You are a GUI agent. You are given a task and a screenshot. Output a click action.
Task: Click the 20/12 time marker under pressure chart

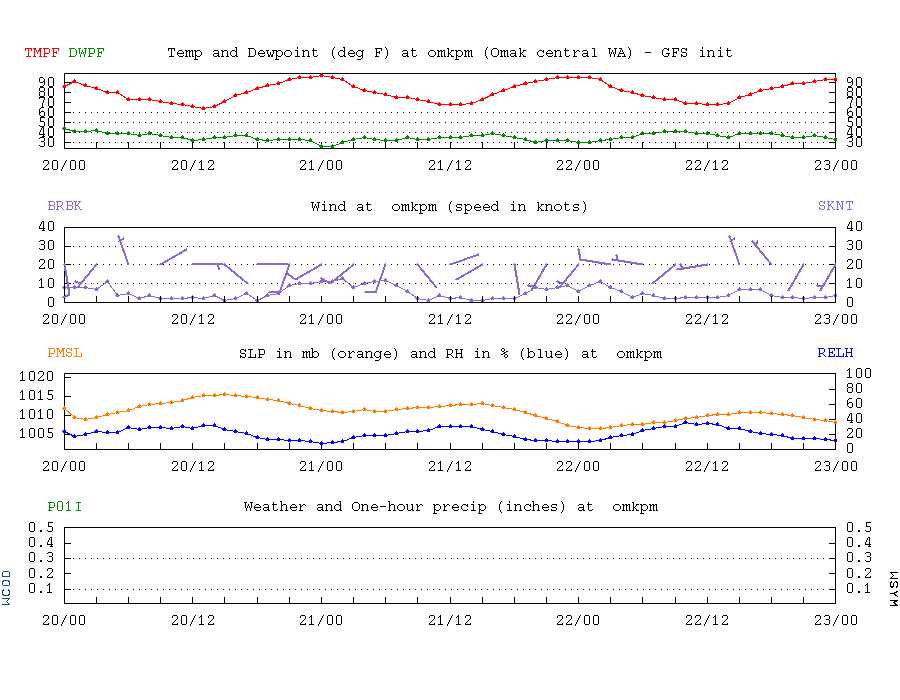click(x=193, y=466)
